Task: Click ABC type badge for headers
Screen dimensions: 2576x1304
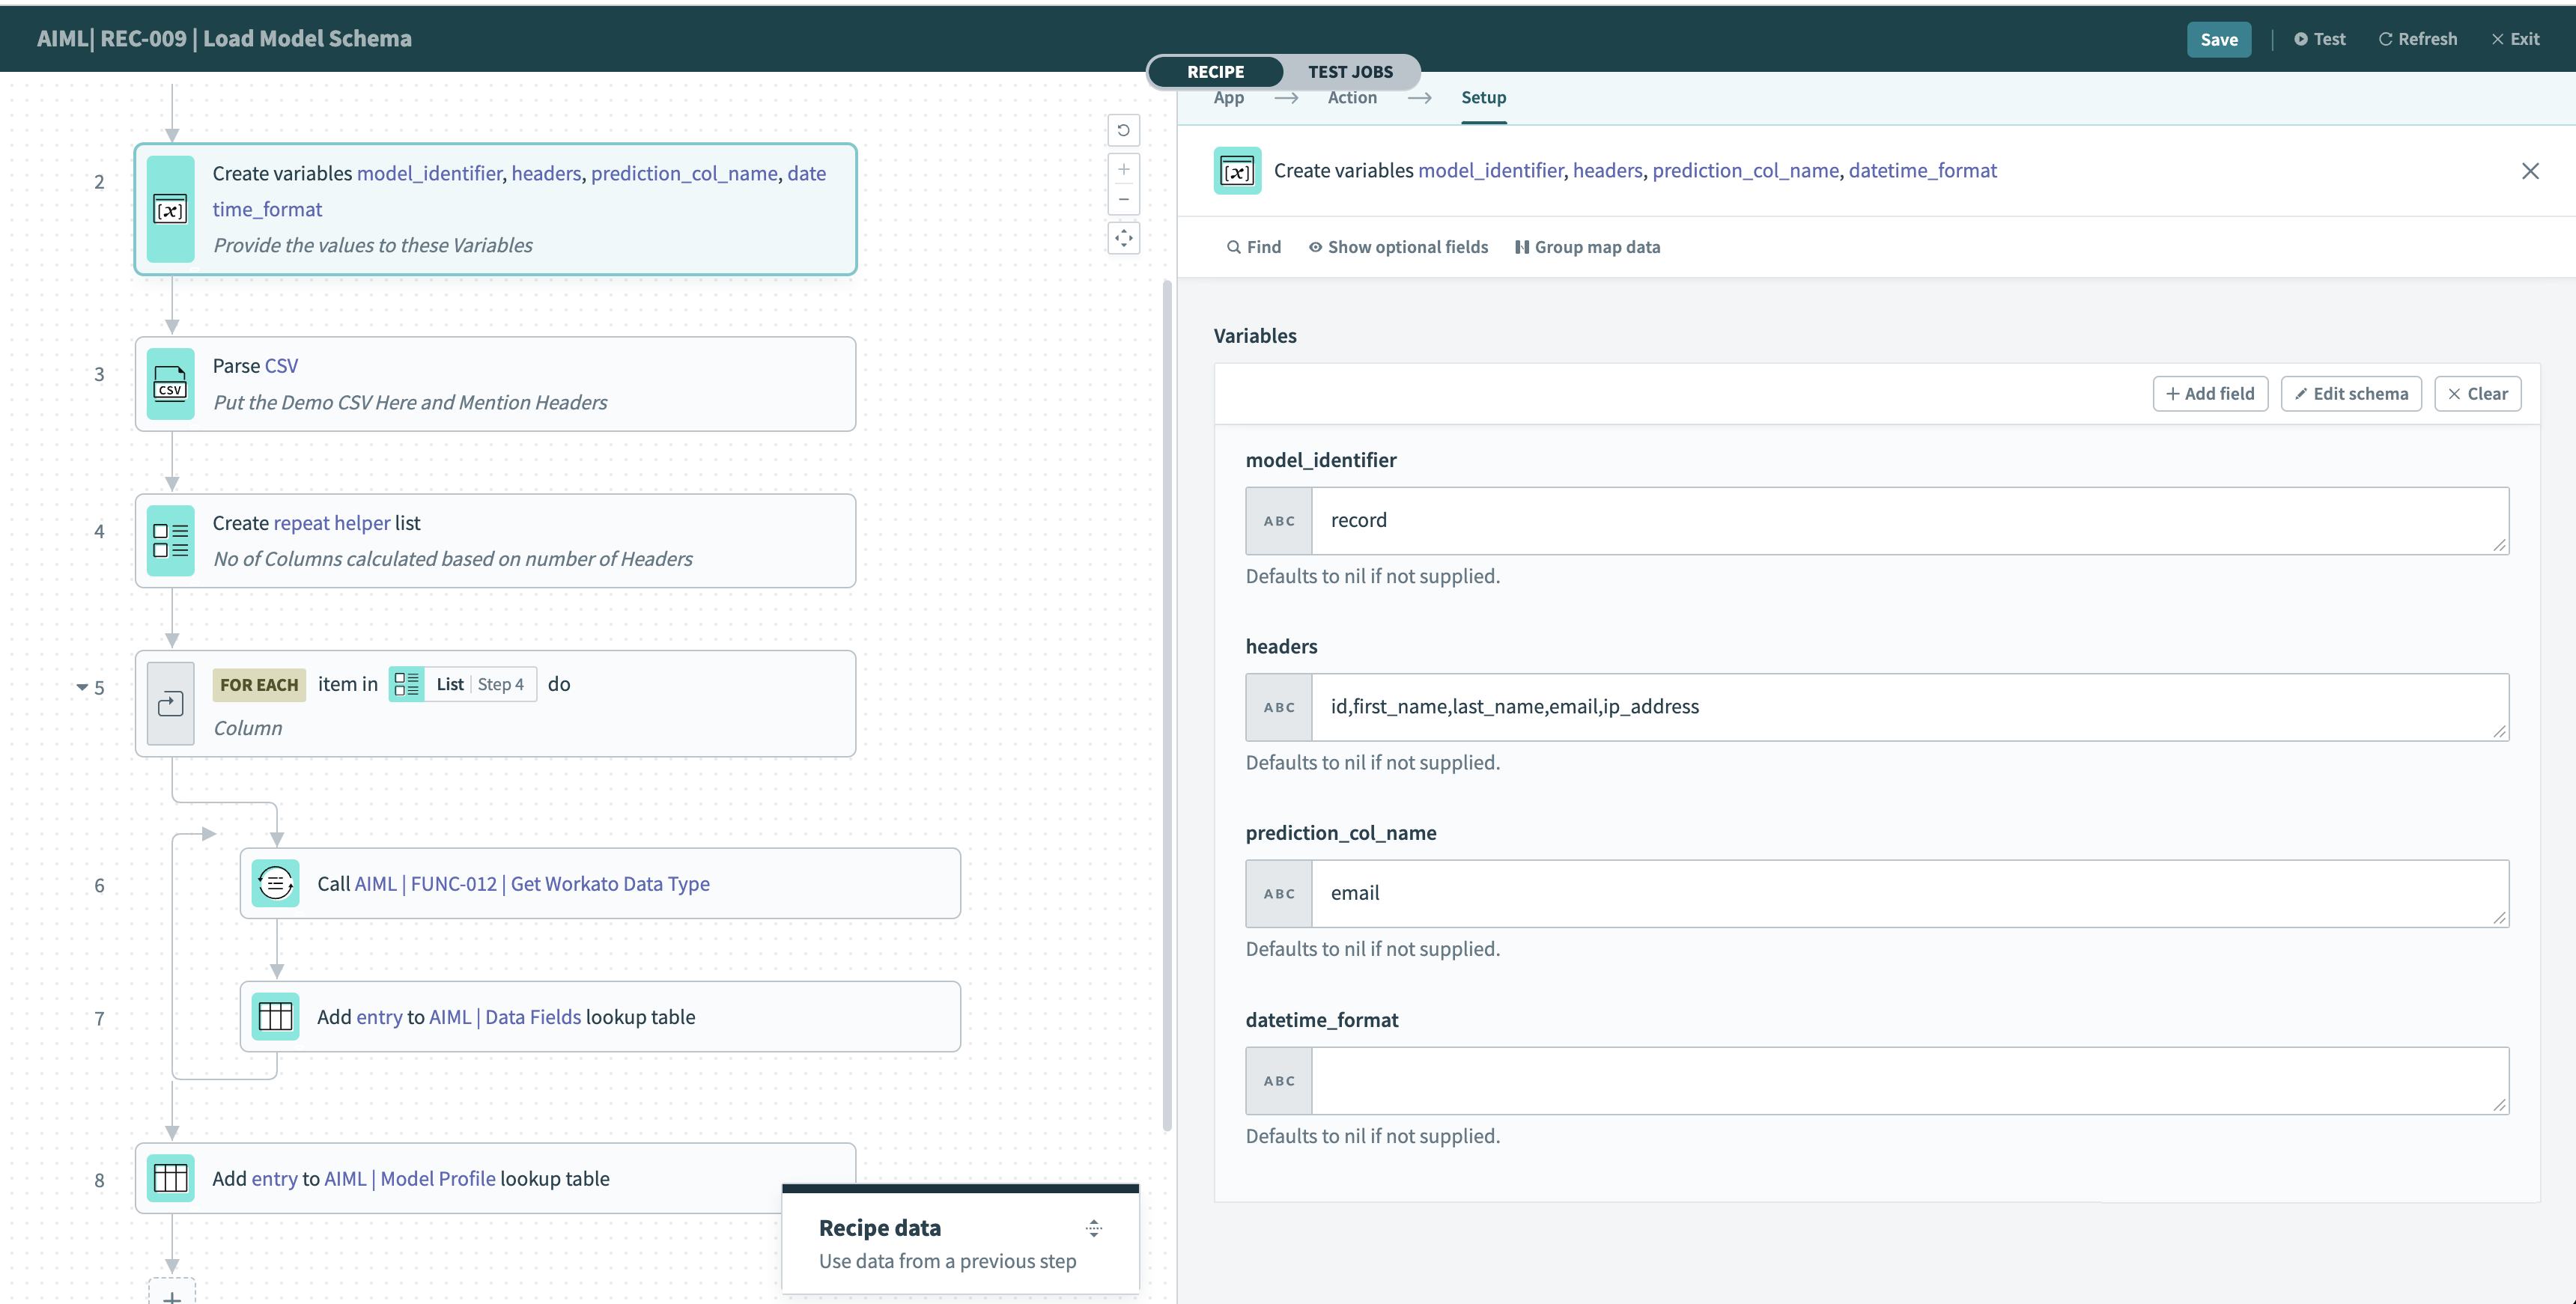Action: (x=1279, y=707)
